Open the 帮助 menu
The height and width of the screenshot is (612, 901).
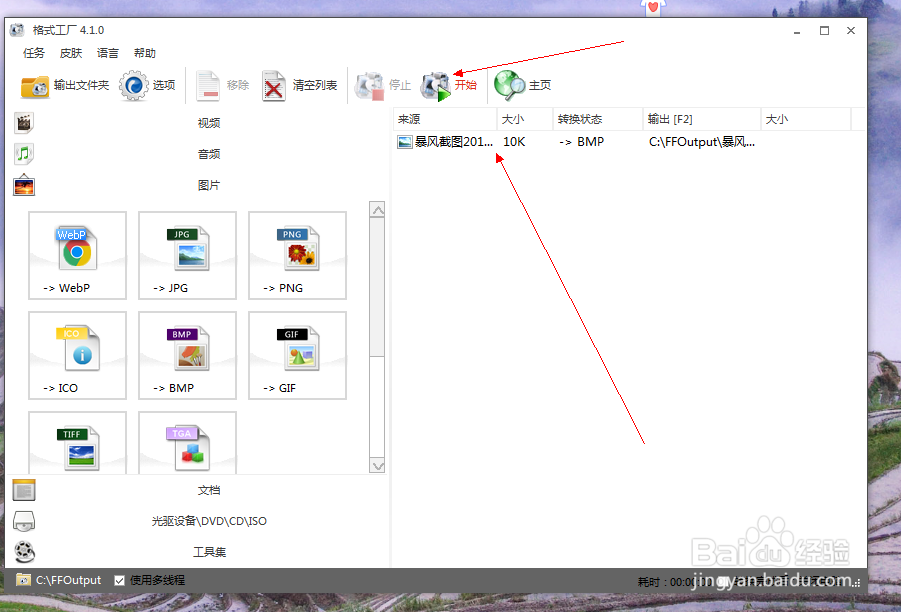point(145,53)
